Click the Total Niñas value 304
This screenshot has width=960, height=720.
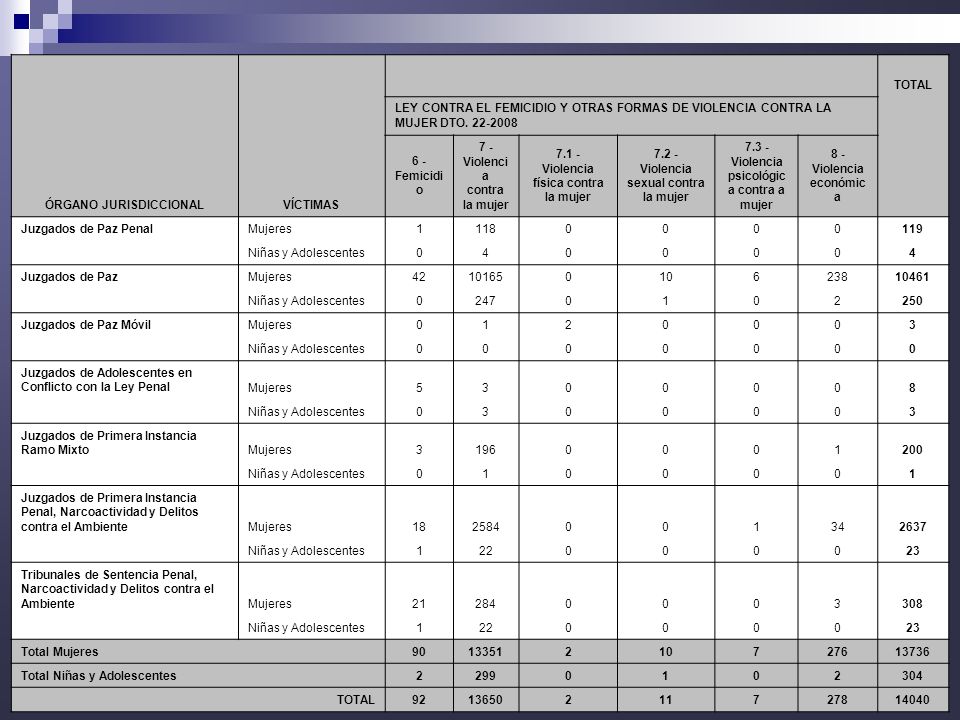[x=912, y=676]
